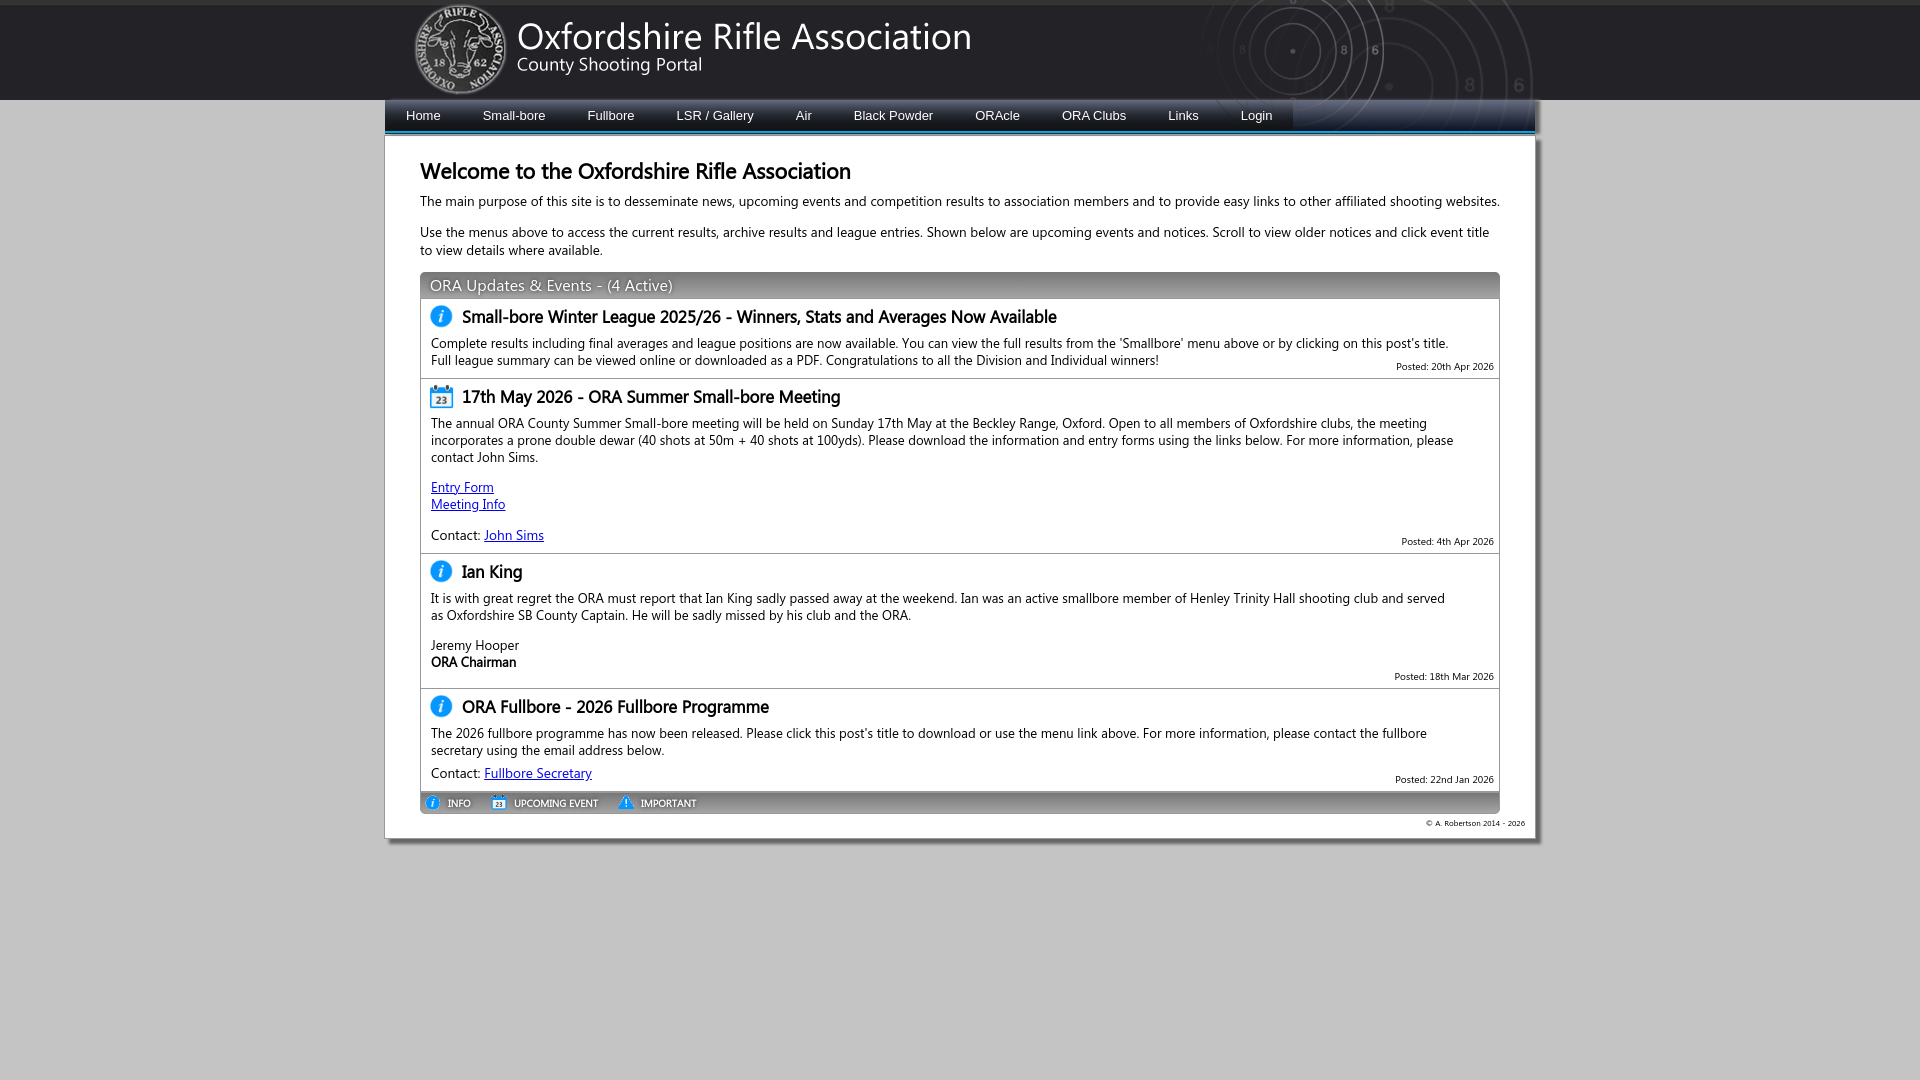Click the Welcome to the Oxfordshire Rifle Association heading
Viewport: 1920px width, 1080px height.
pyautogui.click(x=635, y=172)
